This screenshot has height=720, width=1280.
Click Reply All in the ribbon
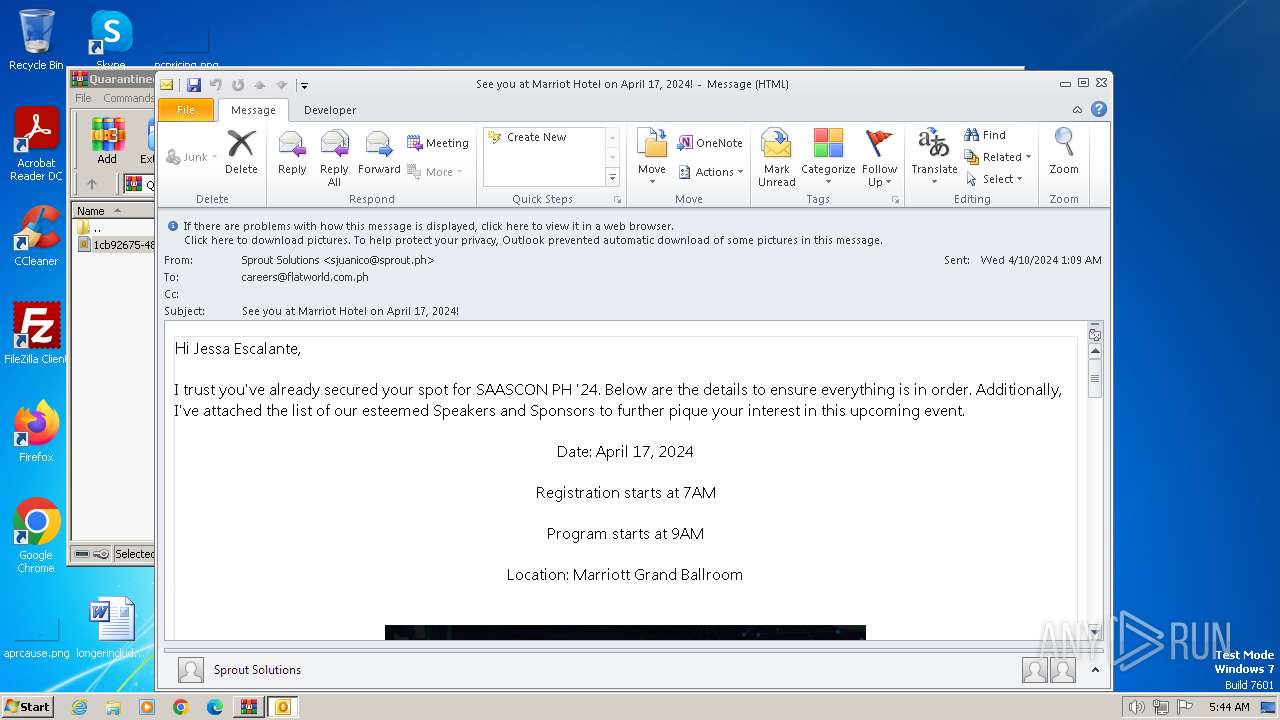(334, 158)
